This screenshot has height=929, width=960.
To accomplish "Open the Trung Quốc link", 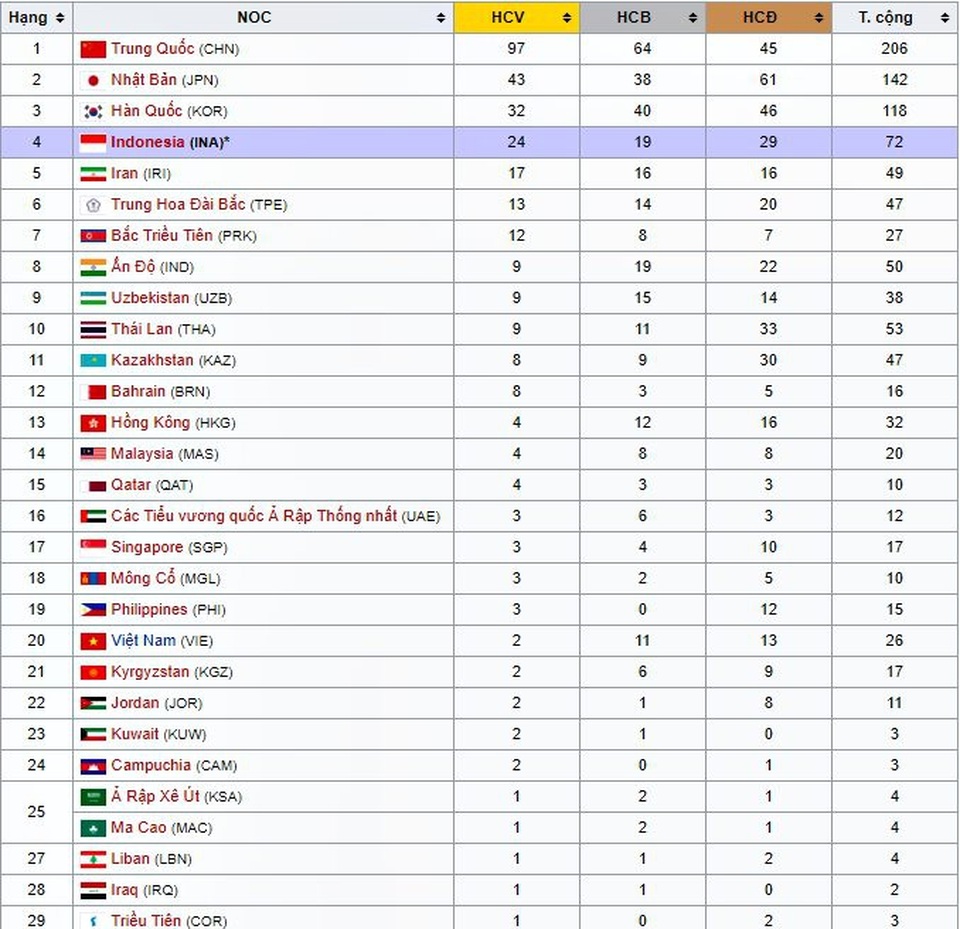I will point(152,49).
